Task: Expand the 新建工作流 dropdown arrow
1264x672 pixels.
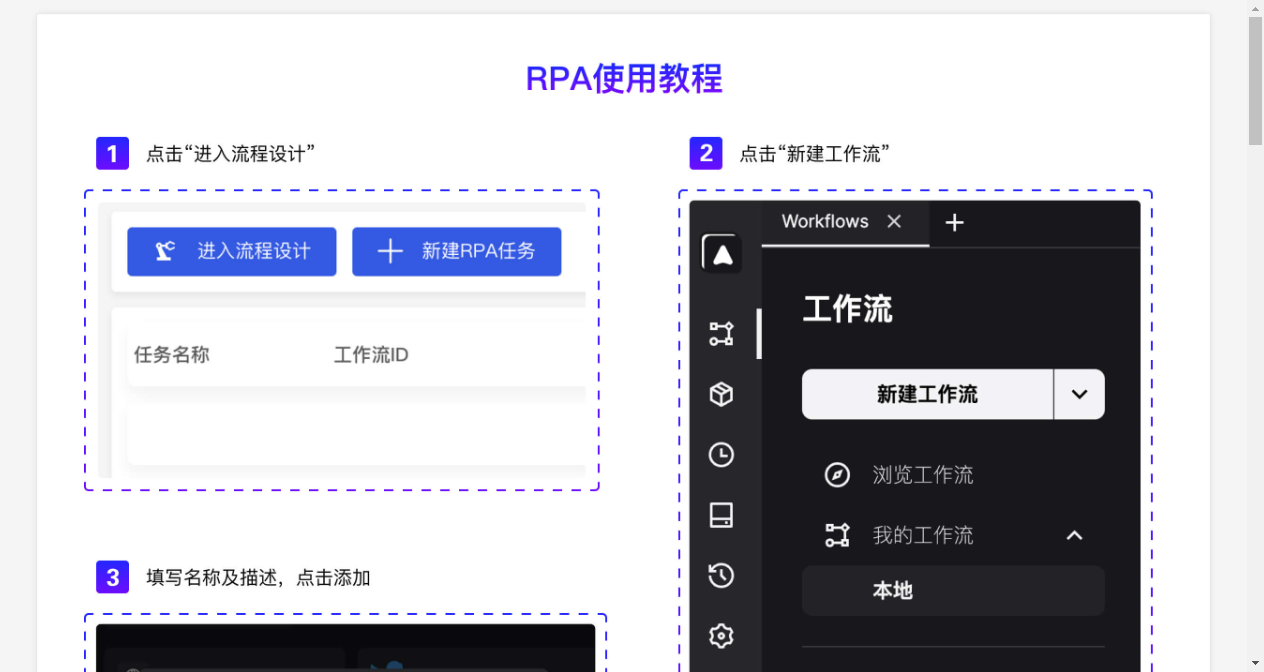Action: tap(1079, 394)
